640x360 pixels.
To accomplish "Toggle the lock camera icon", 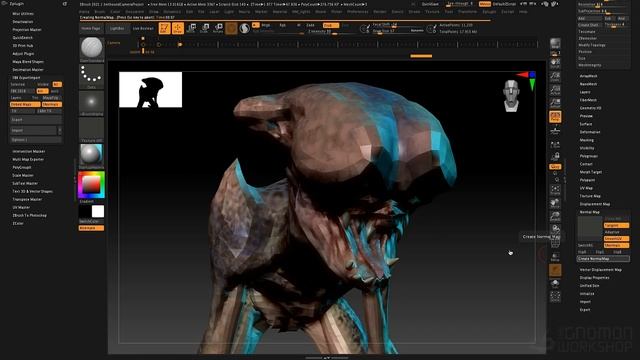I will (x=555, y=156).
